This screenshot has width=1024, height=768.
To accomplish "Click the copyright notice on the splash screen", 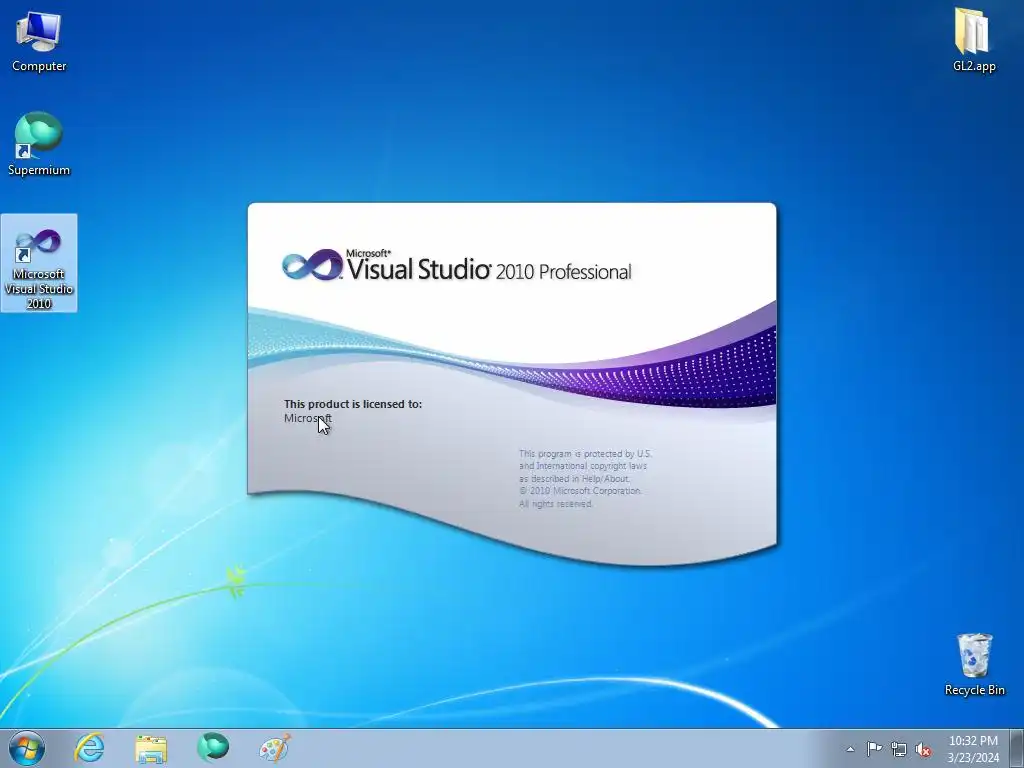I will (585, 478).
